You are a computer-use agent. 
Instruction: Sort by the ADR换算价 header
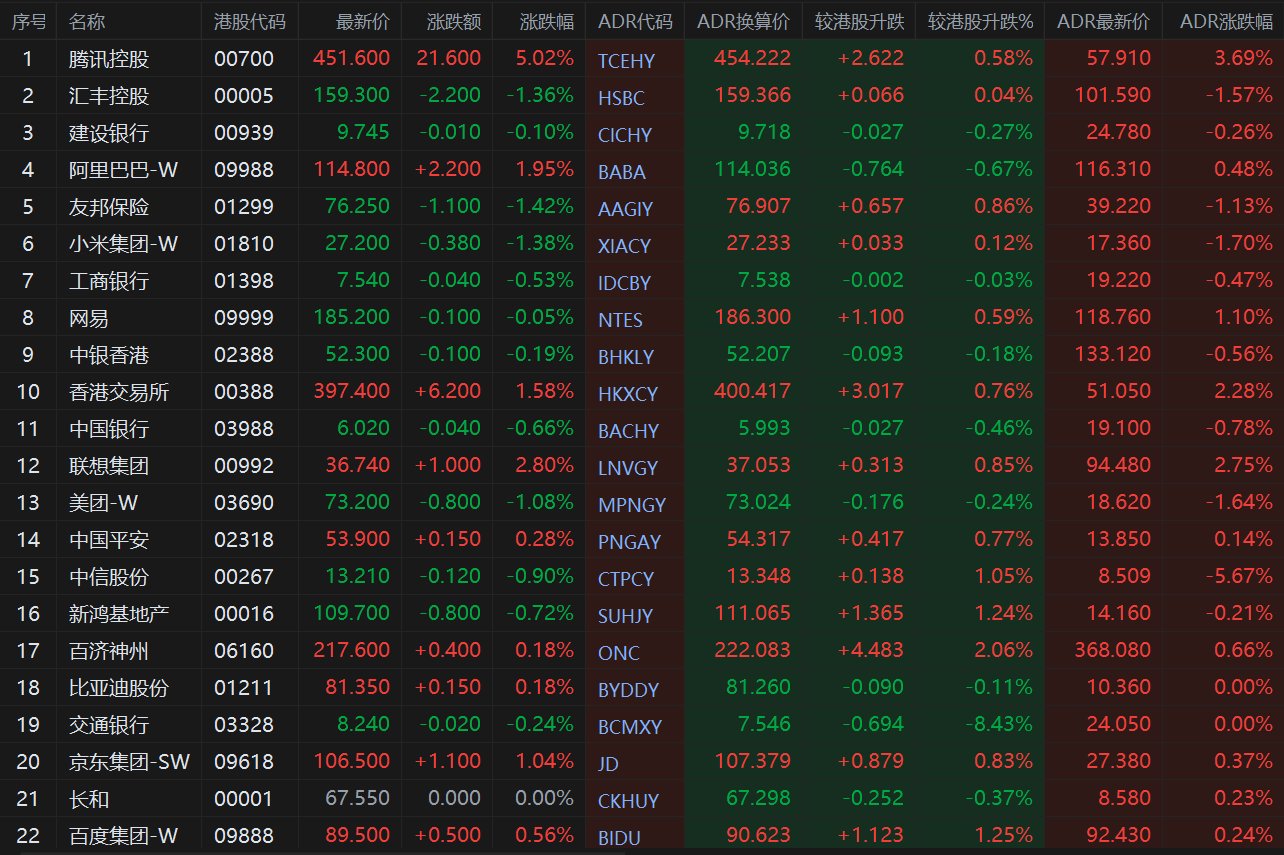pos(743,21)
